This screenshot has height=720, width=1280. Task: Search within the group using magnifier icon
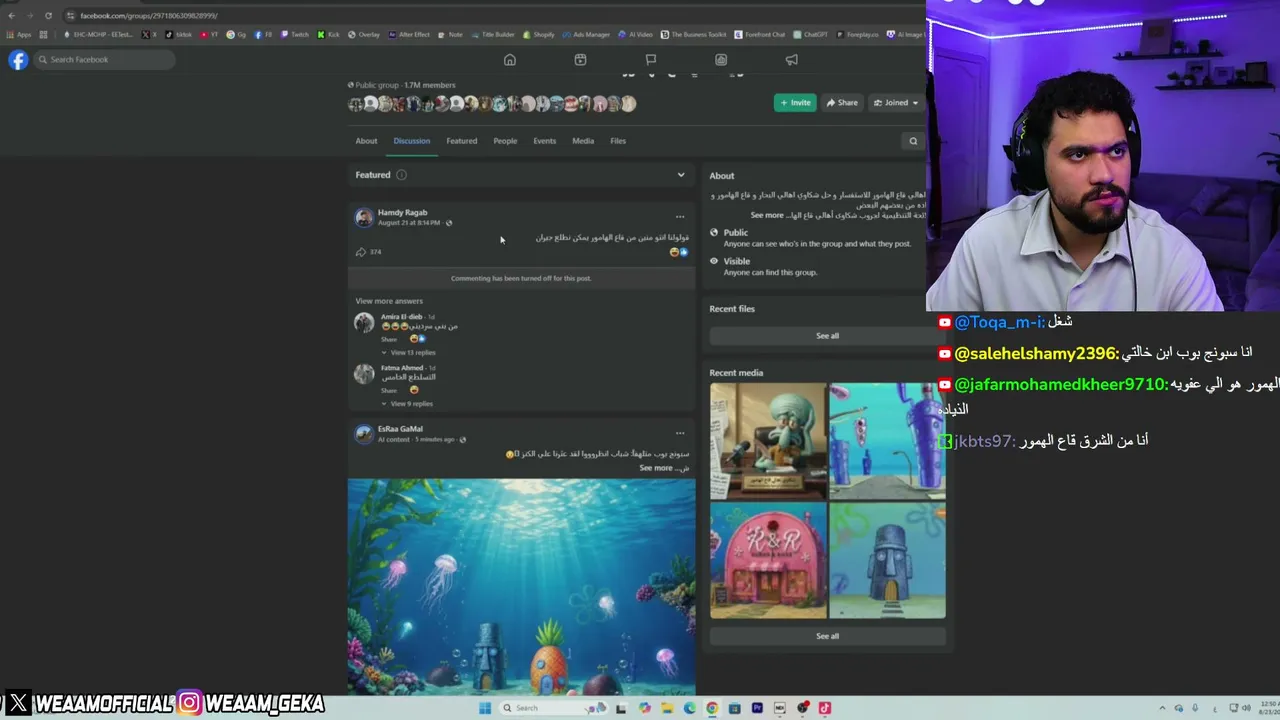coord(913,141)
